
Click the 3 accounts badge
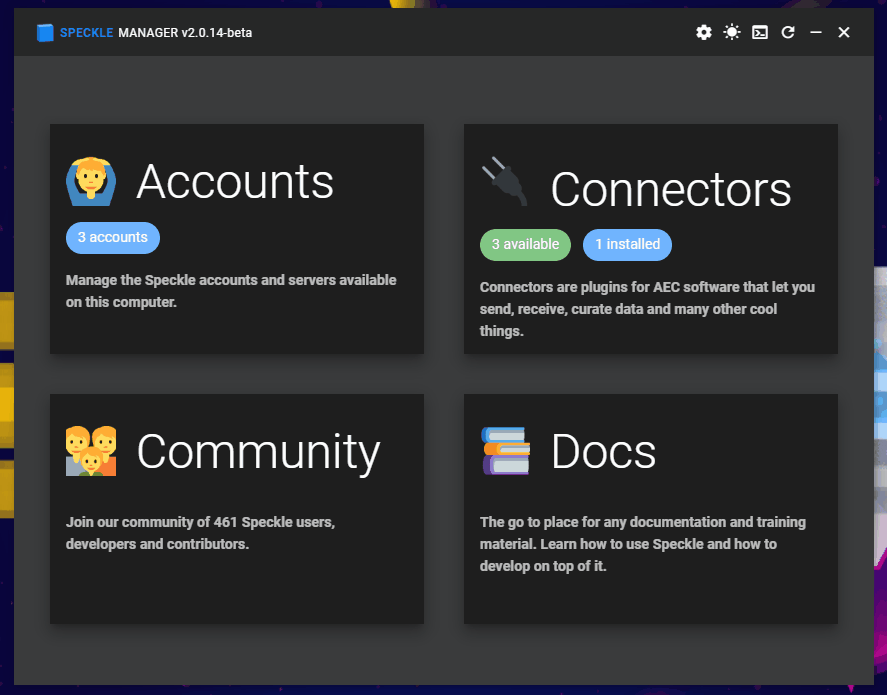[x=113, y=238]
